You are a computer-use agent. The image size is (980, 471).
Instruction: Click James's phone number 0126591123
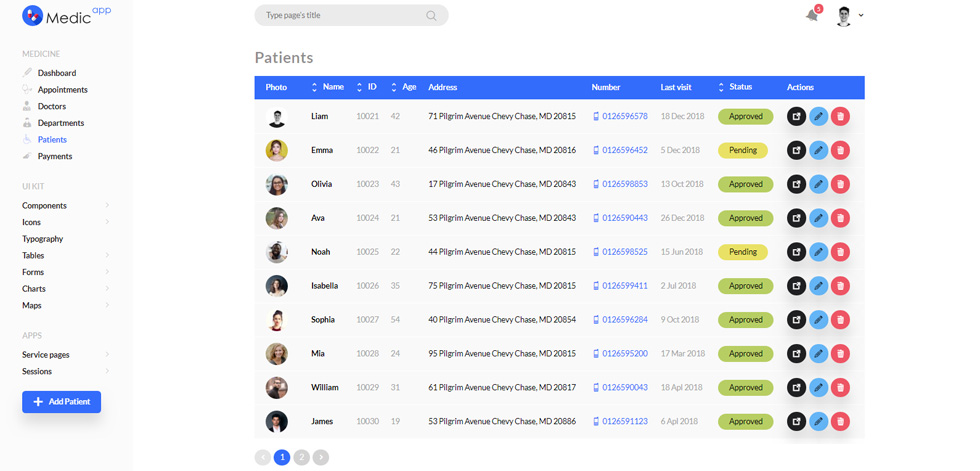(625, 421)
